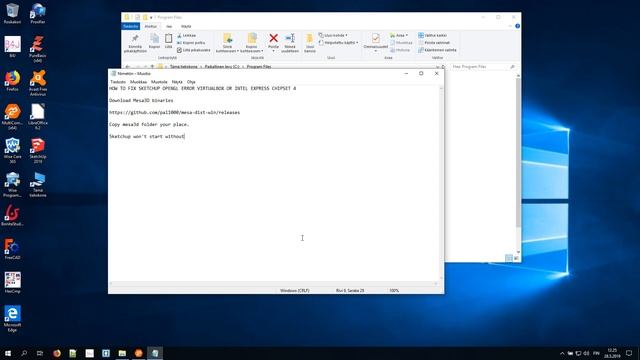Click Käänteinen valinta in Explorer ribbon

437,50
